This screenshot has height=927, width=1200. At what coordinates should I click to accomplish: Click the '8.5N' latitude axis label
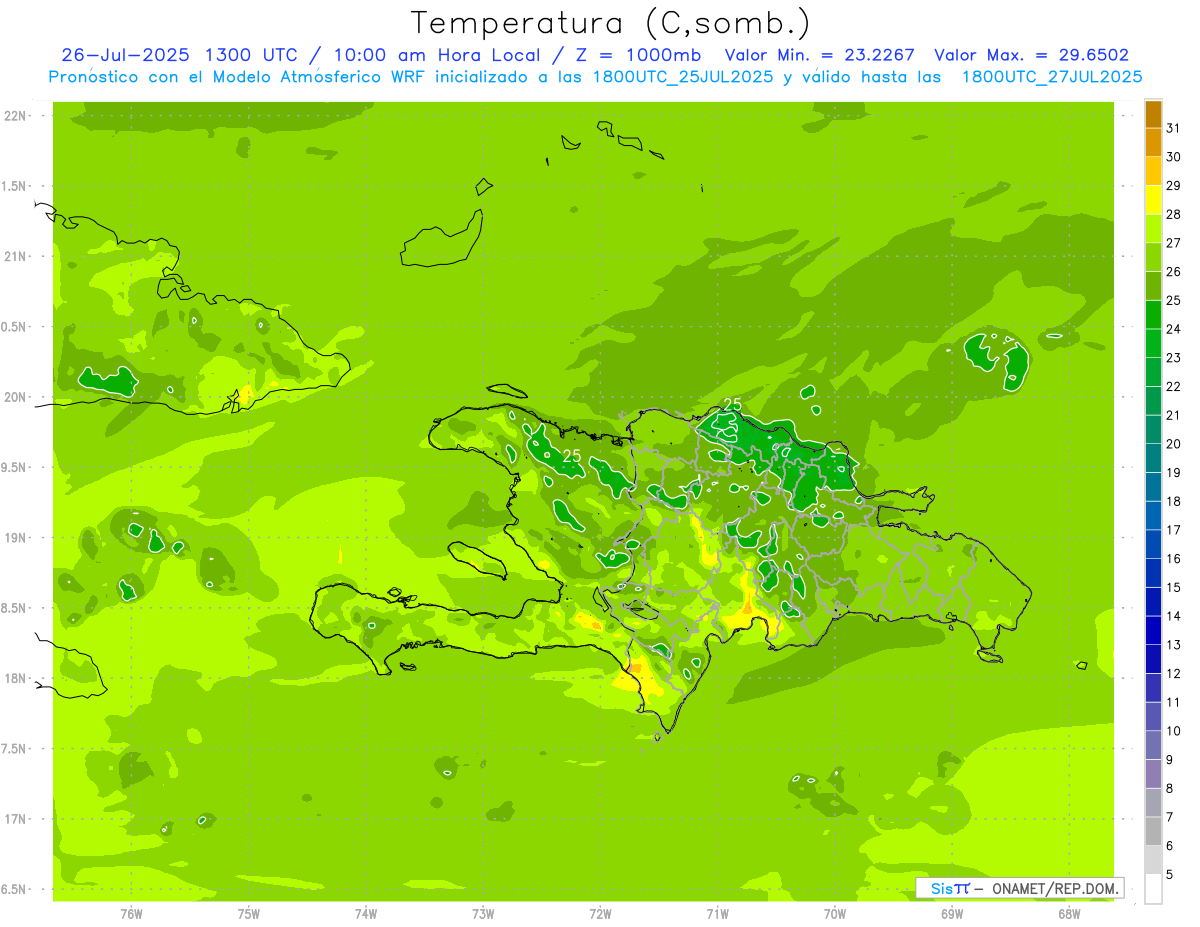(14, 608)
